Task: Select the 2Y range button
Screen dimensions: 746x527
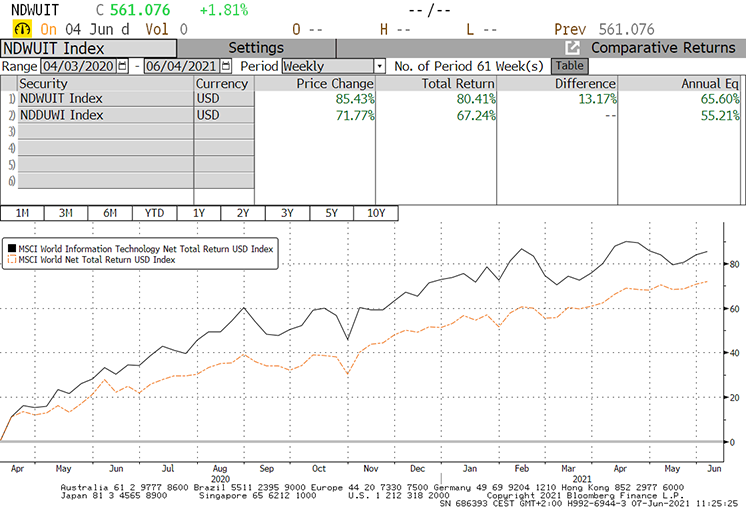Action: (243, 213)
